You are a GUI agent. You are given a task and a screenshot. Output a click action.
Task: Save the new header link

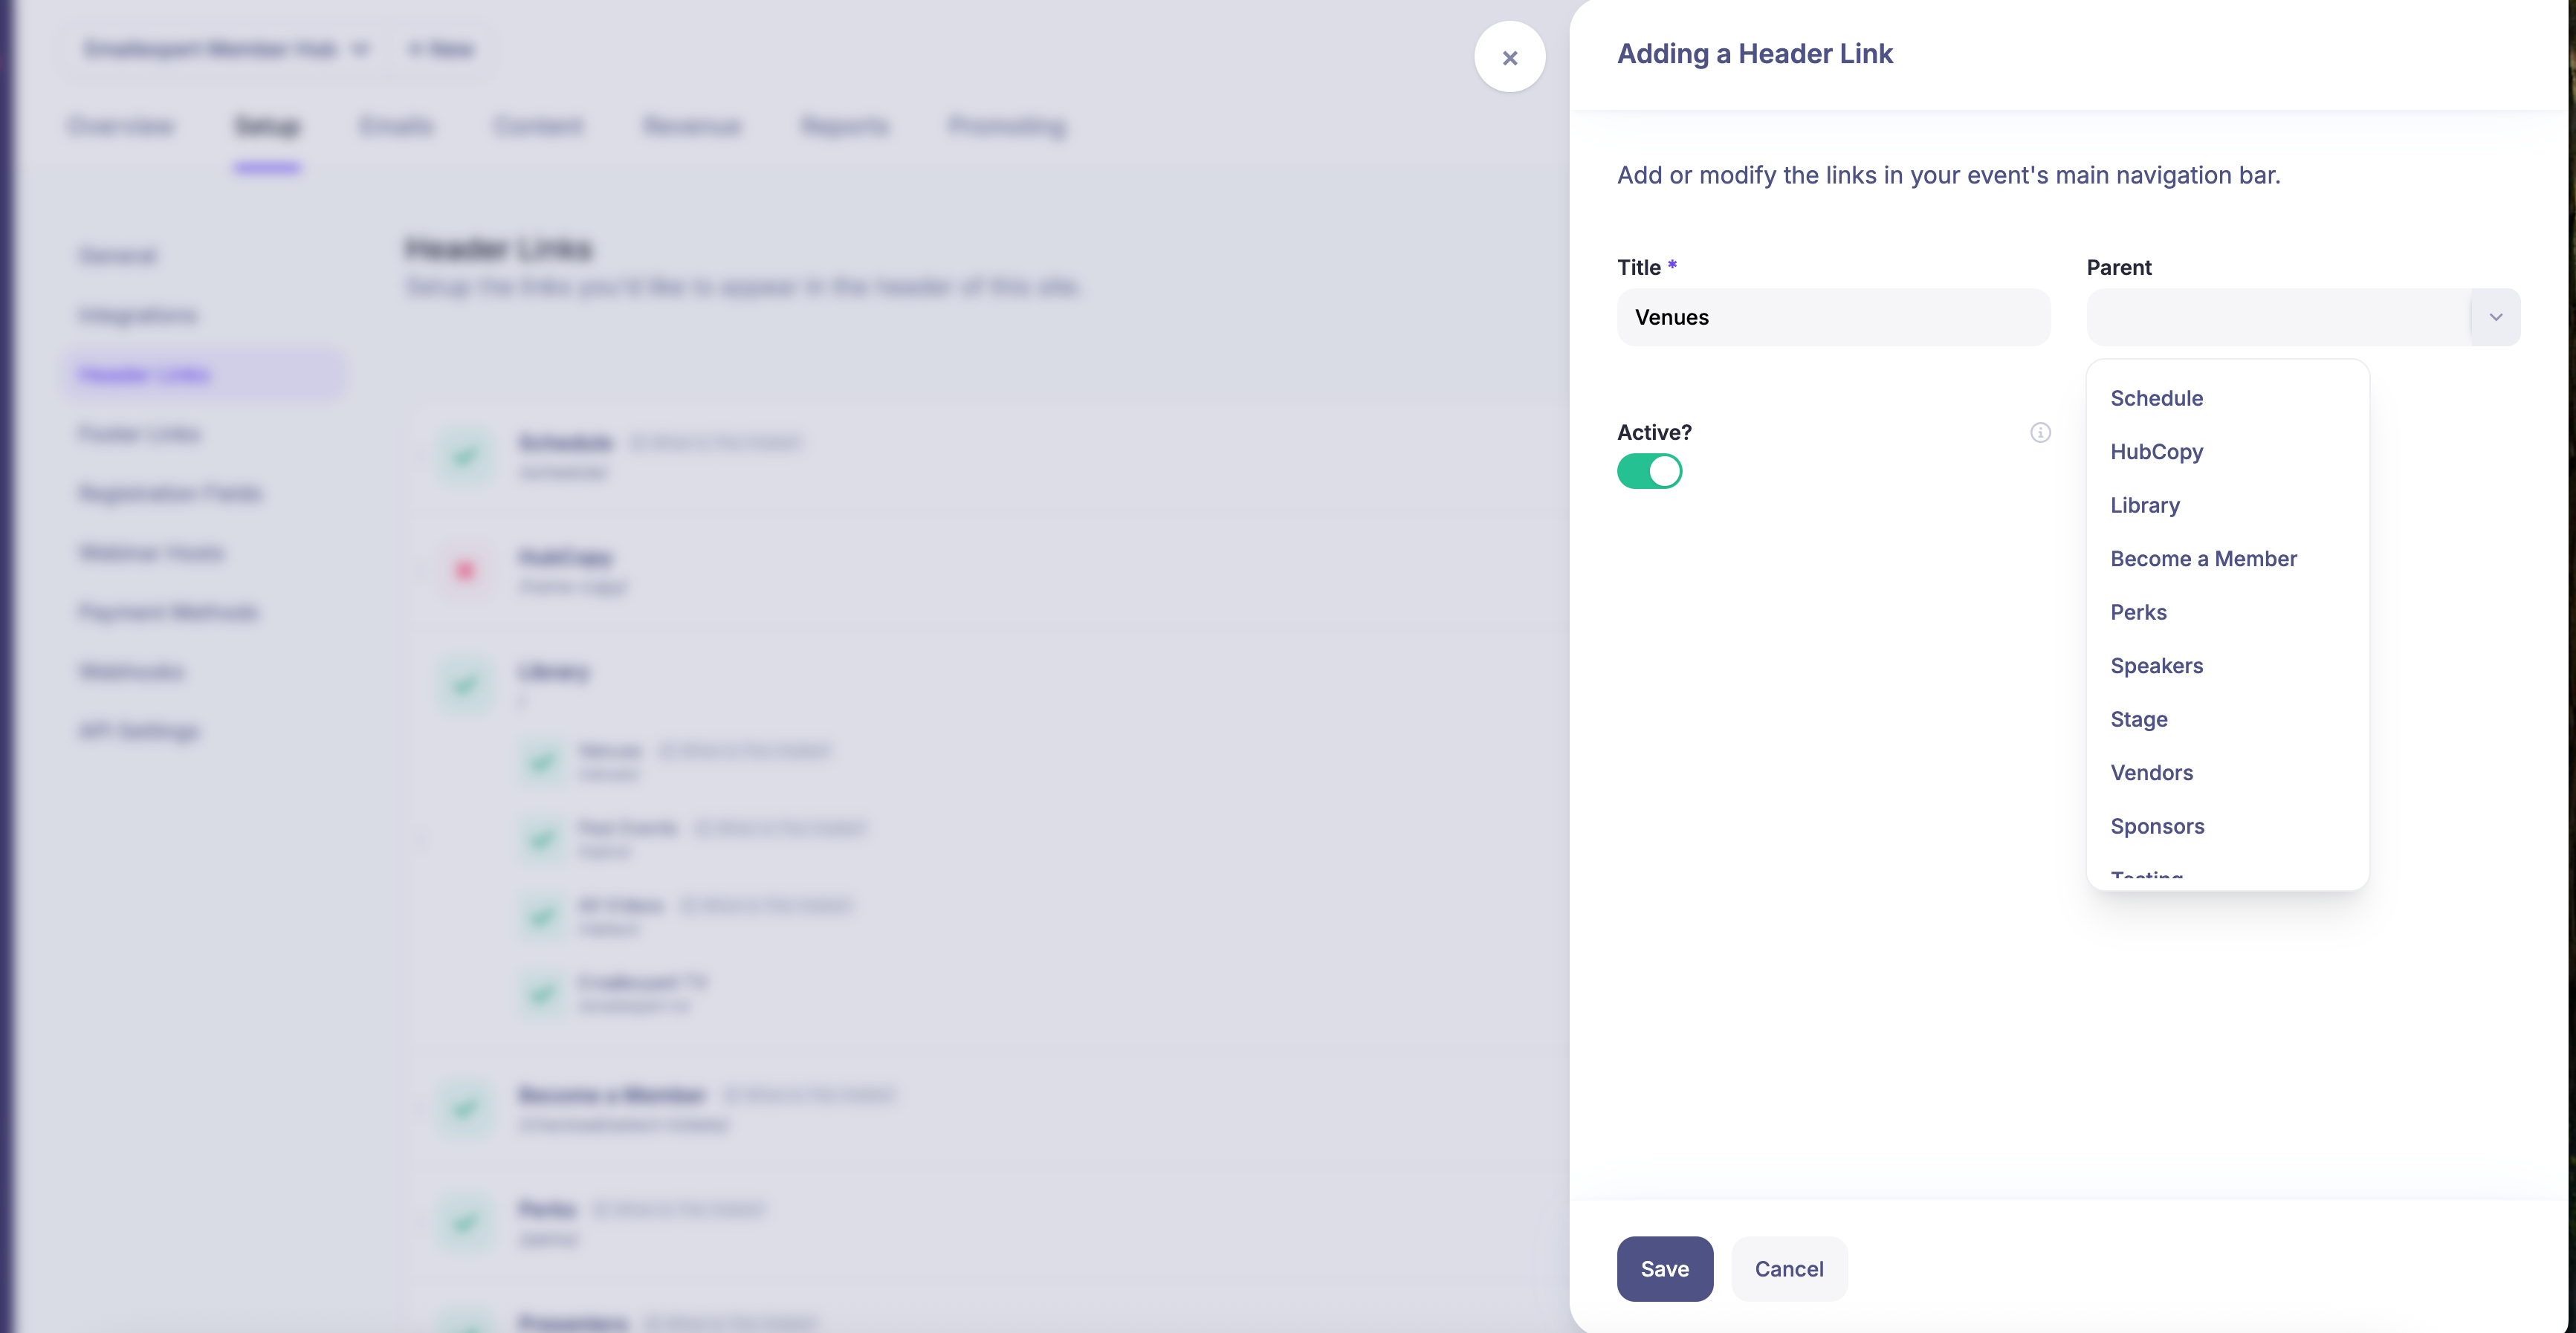point(1664,1269)
